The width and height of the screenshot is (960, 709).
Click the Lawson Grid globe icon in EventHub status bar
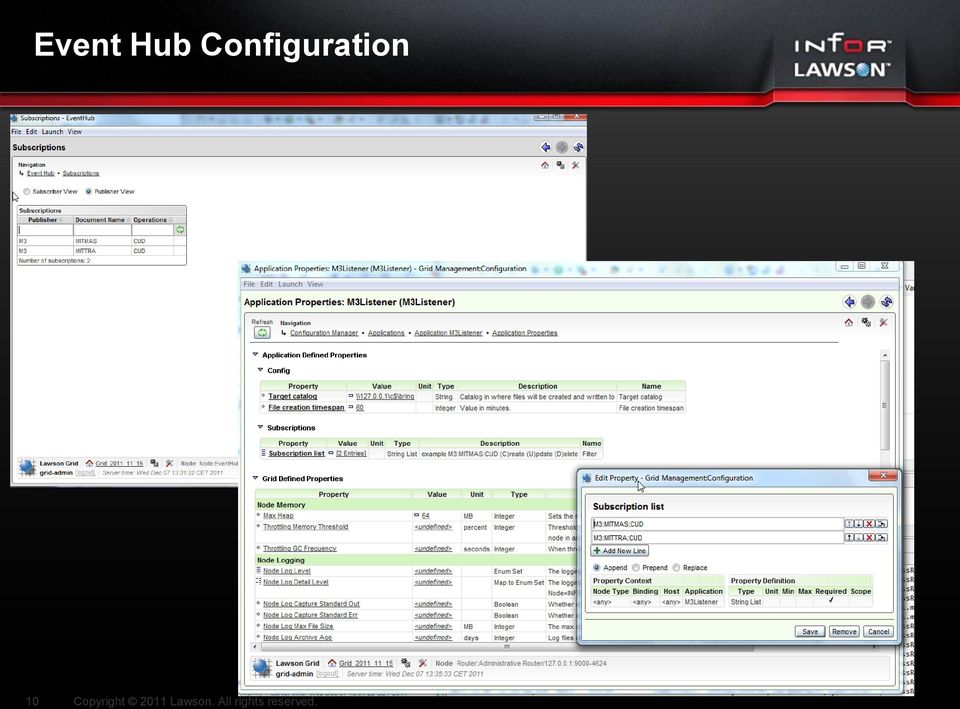(27, 467)
